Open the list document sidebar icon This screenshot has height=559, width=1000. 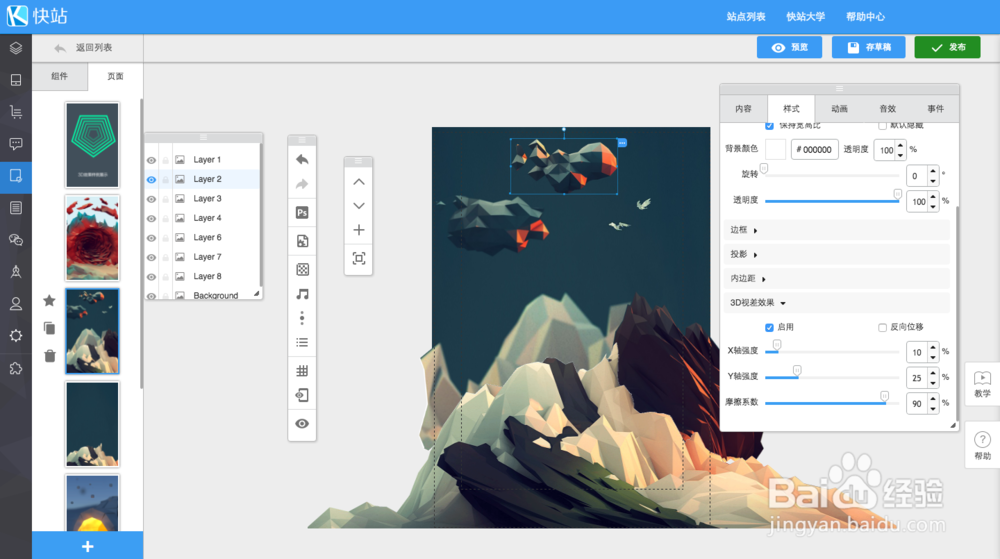tap(16, 208)
